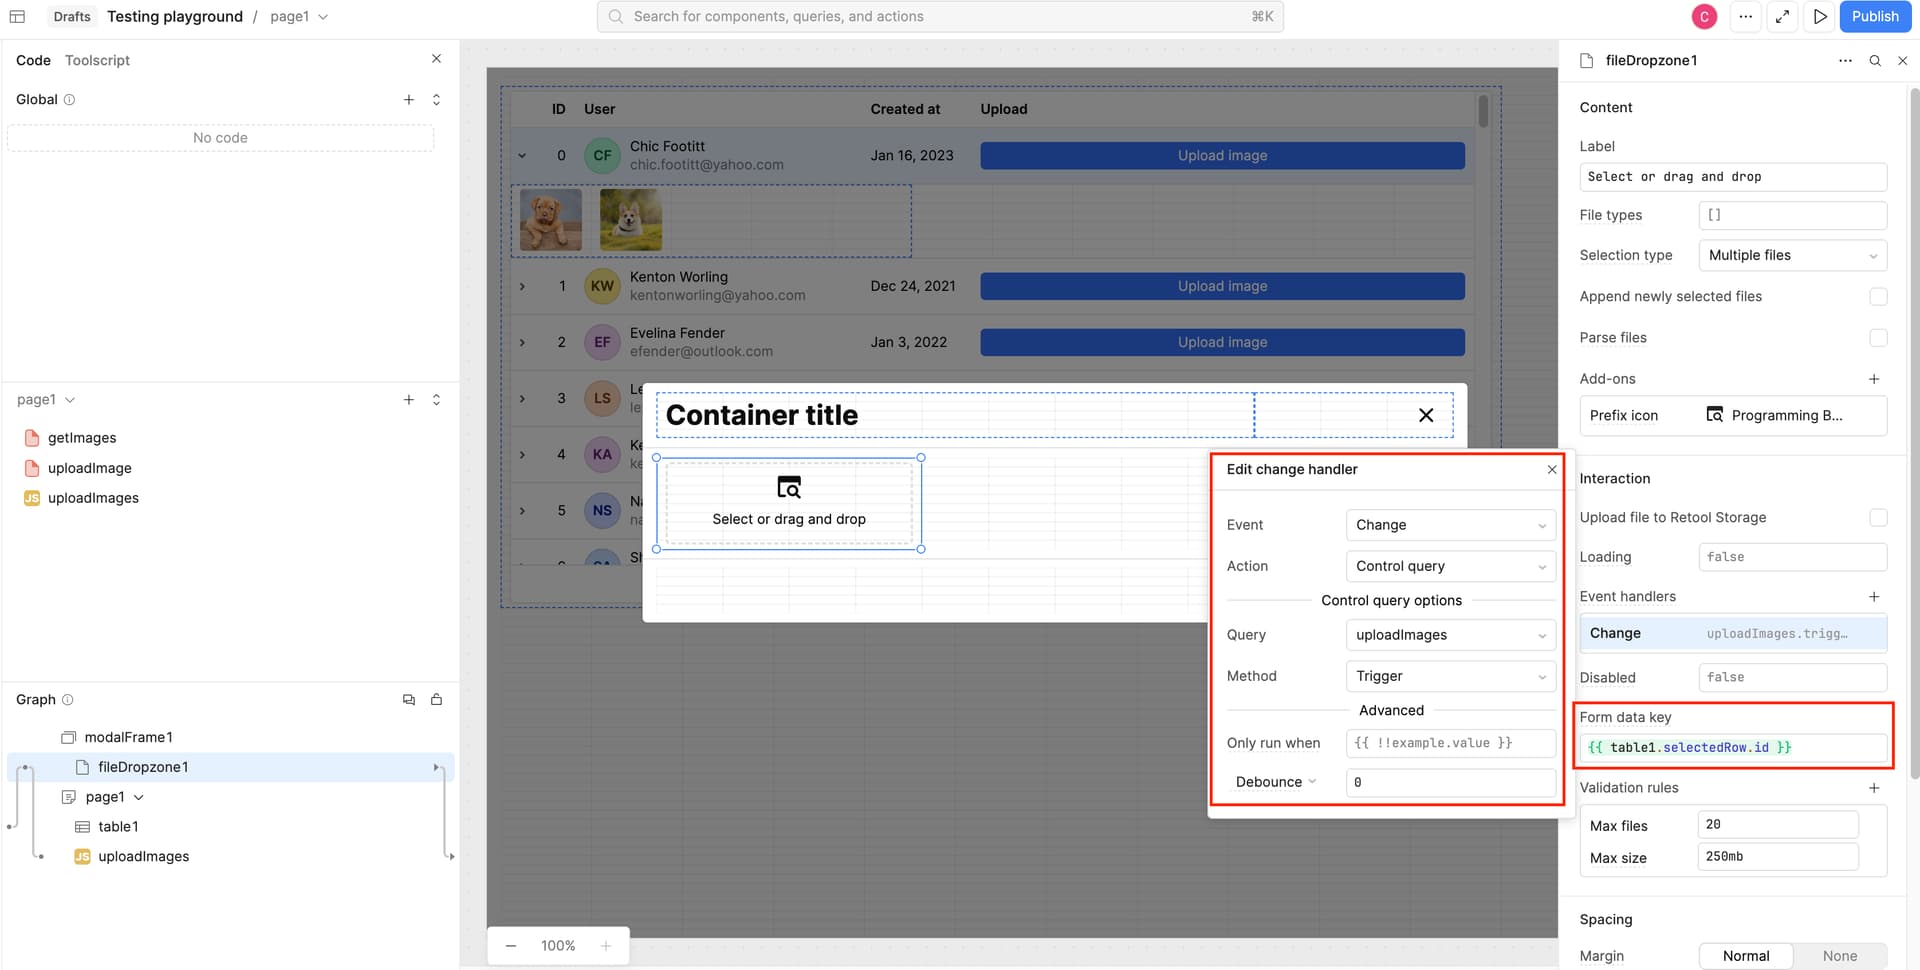Add new Global code item
This screenshot has width=1920, height=970.
[x=408, y=100]
